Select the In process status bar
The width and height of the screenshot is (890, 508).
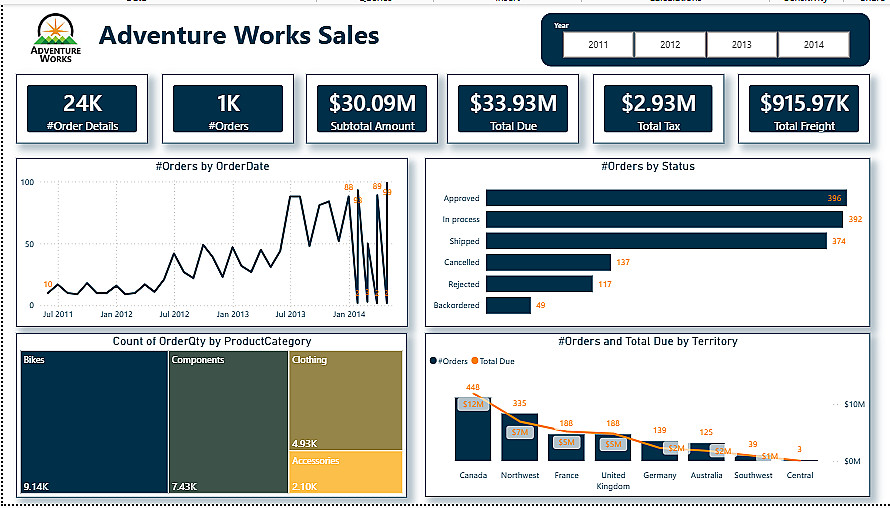tap(665, 220)
